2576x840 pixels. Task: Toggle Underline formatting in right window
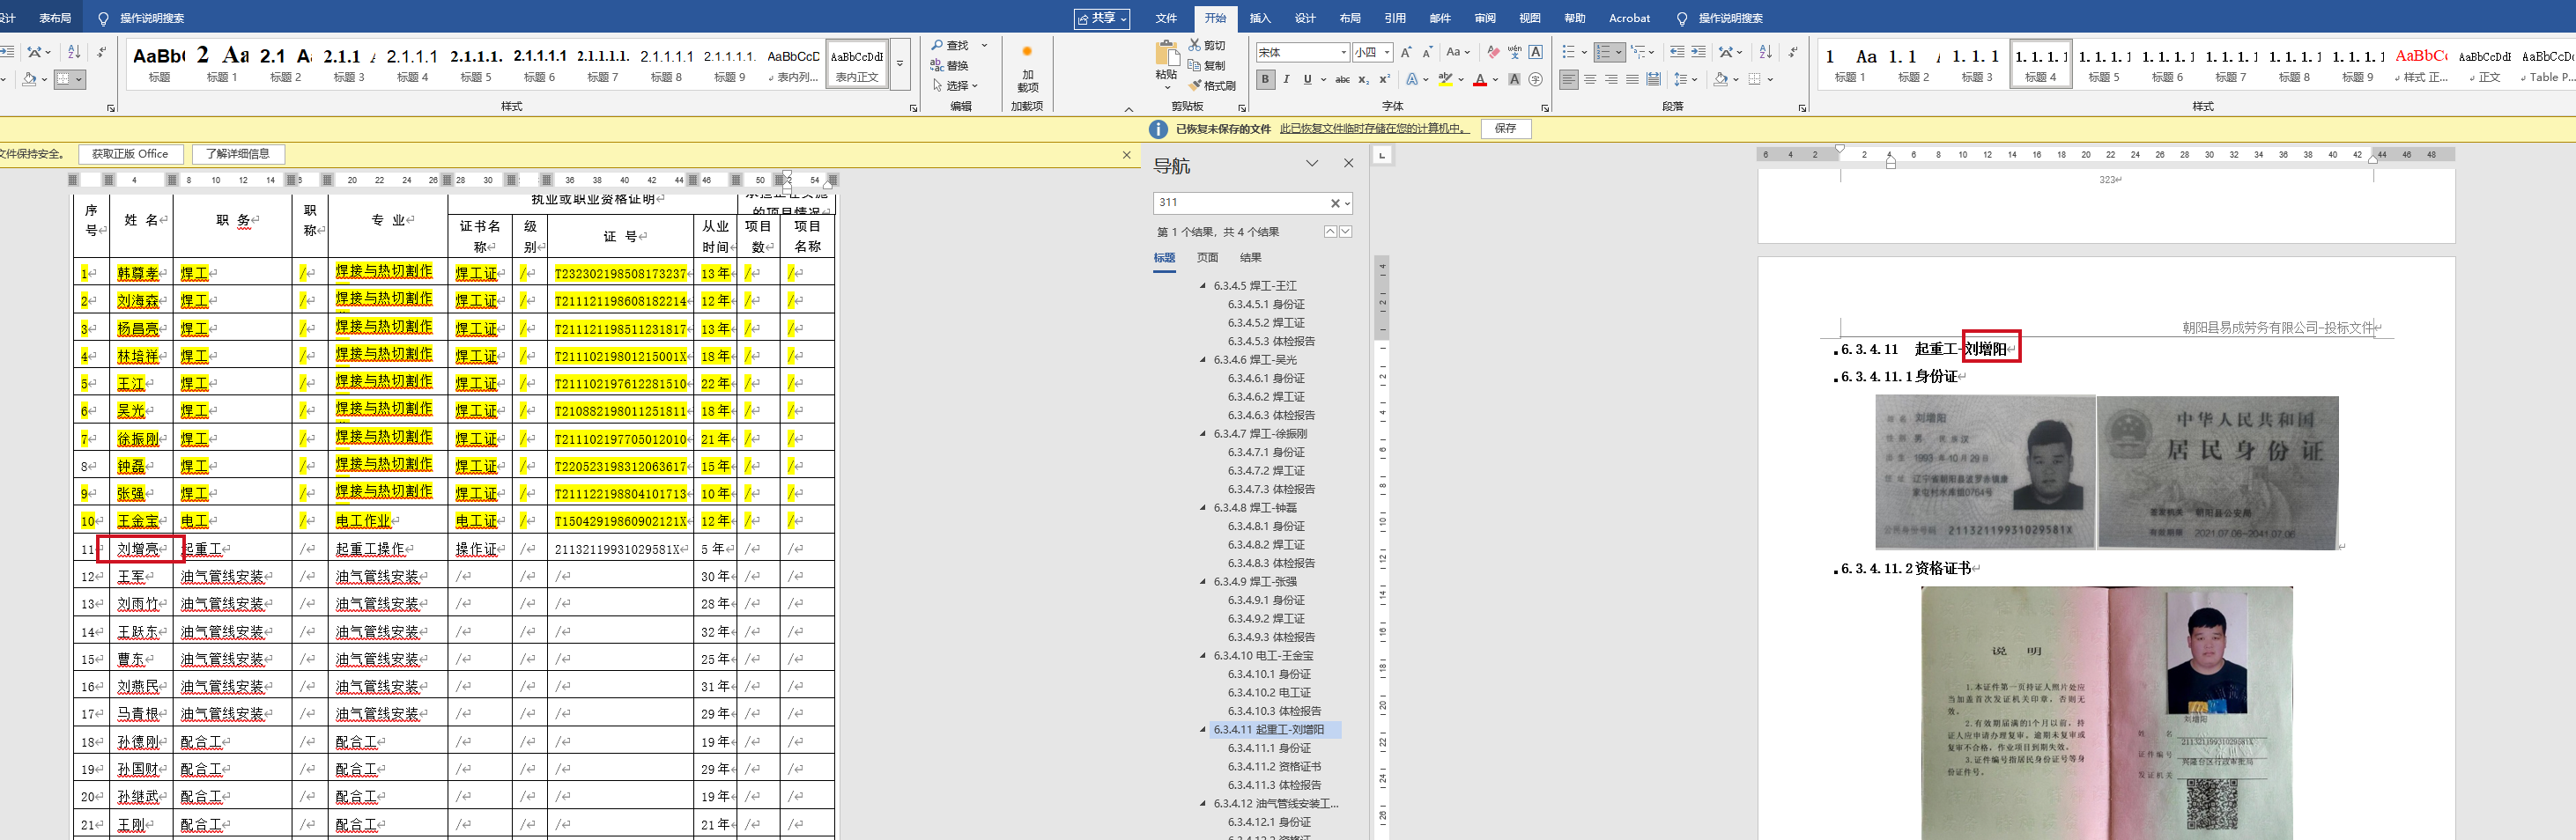click(x=1307, y=80)
